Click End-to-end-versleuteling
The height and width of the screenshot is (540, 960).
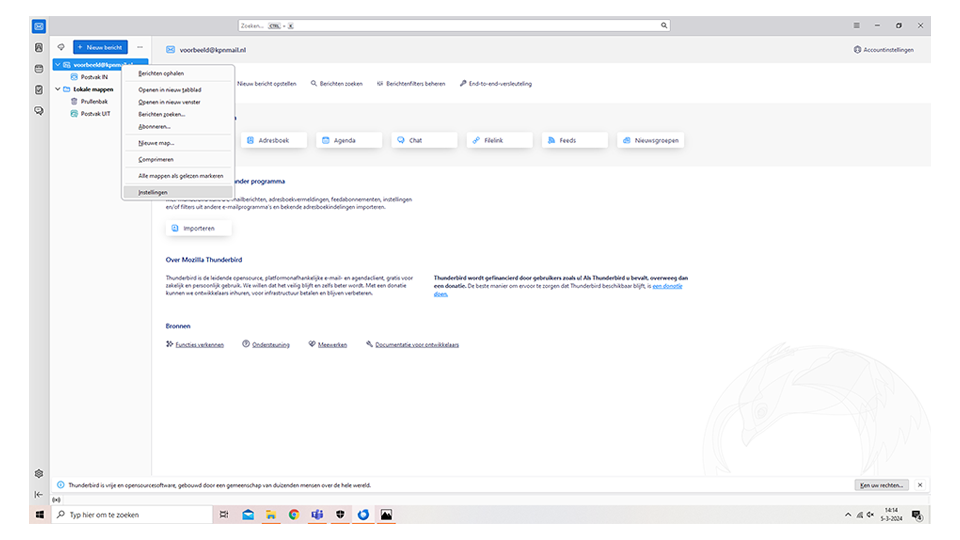tap(496, 84)
